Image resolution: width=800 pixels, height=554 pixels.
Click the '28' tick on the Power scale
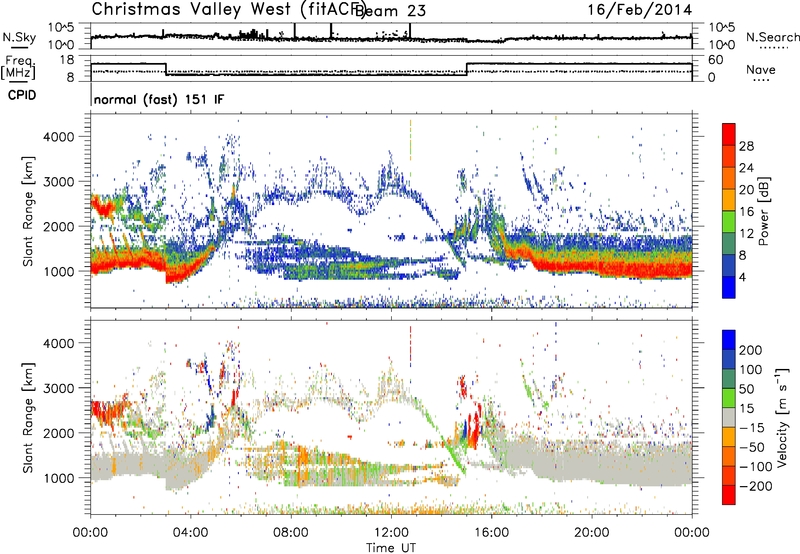click(x=746, y=146)
